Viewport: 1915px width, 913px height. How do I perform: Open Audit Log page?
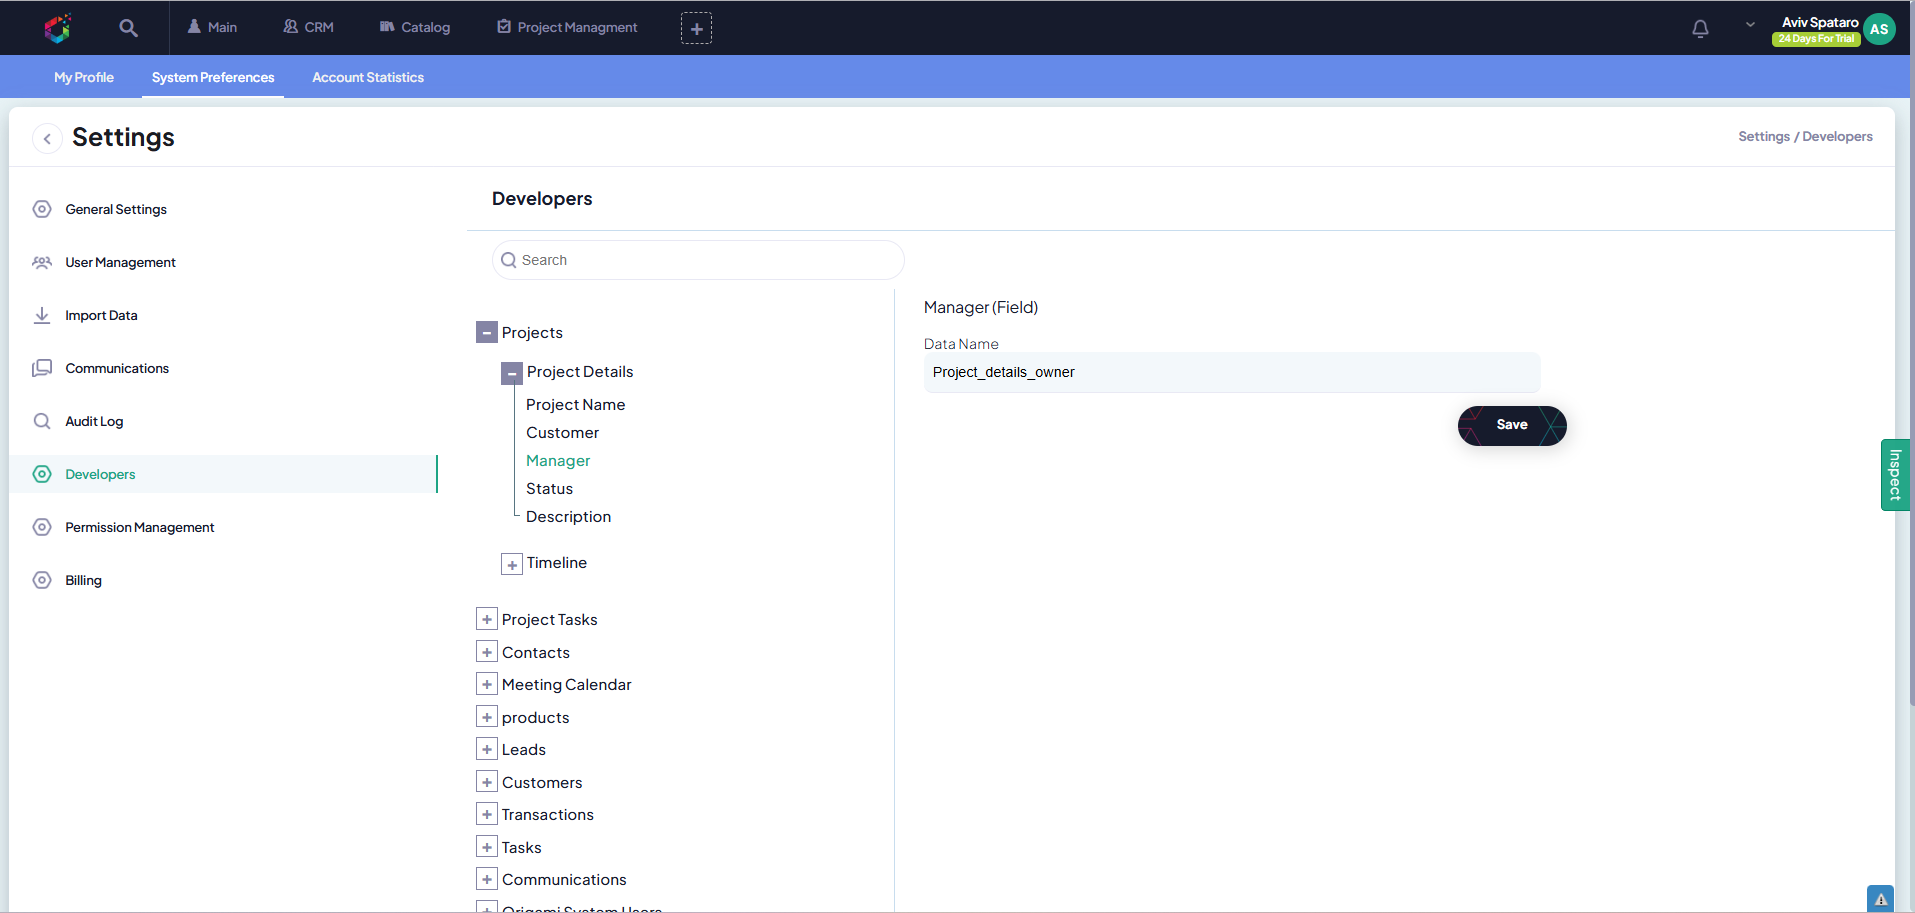click(x=94, y=421)
